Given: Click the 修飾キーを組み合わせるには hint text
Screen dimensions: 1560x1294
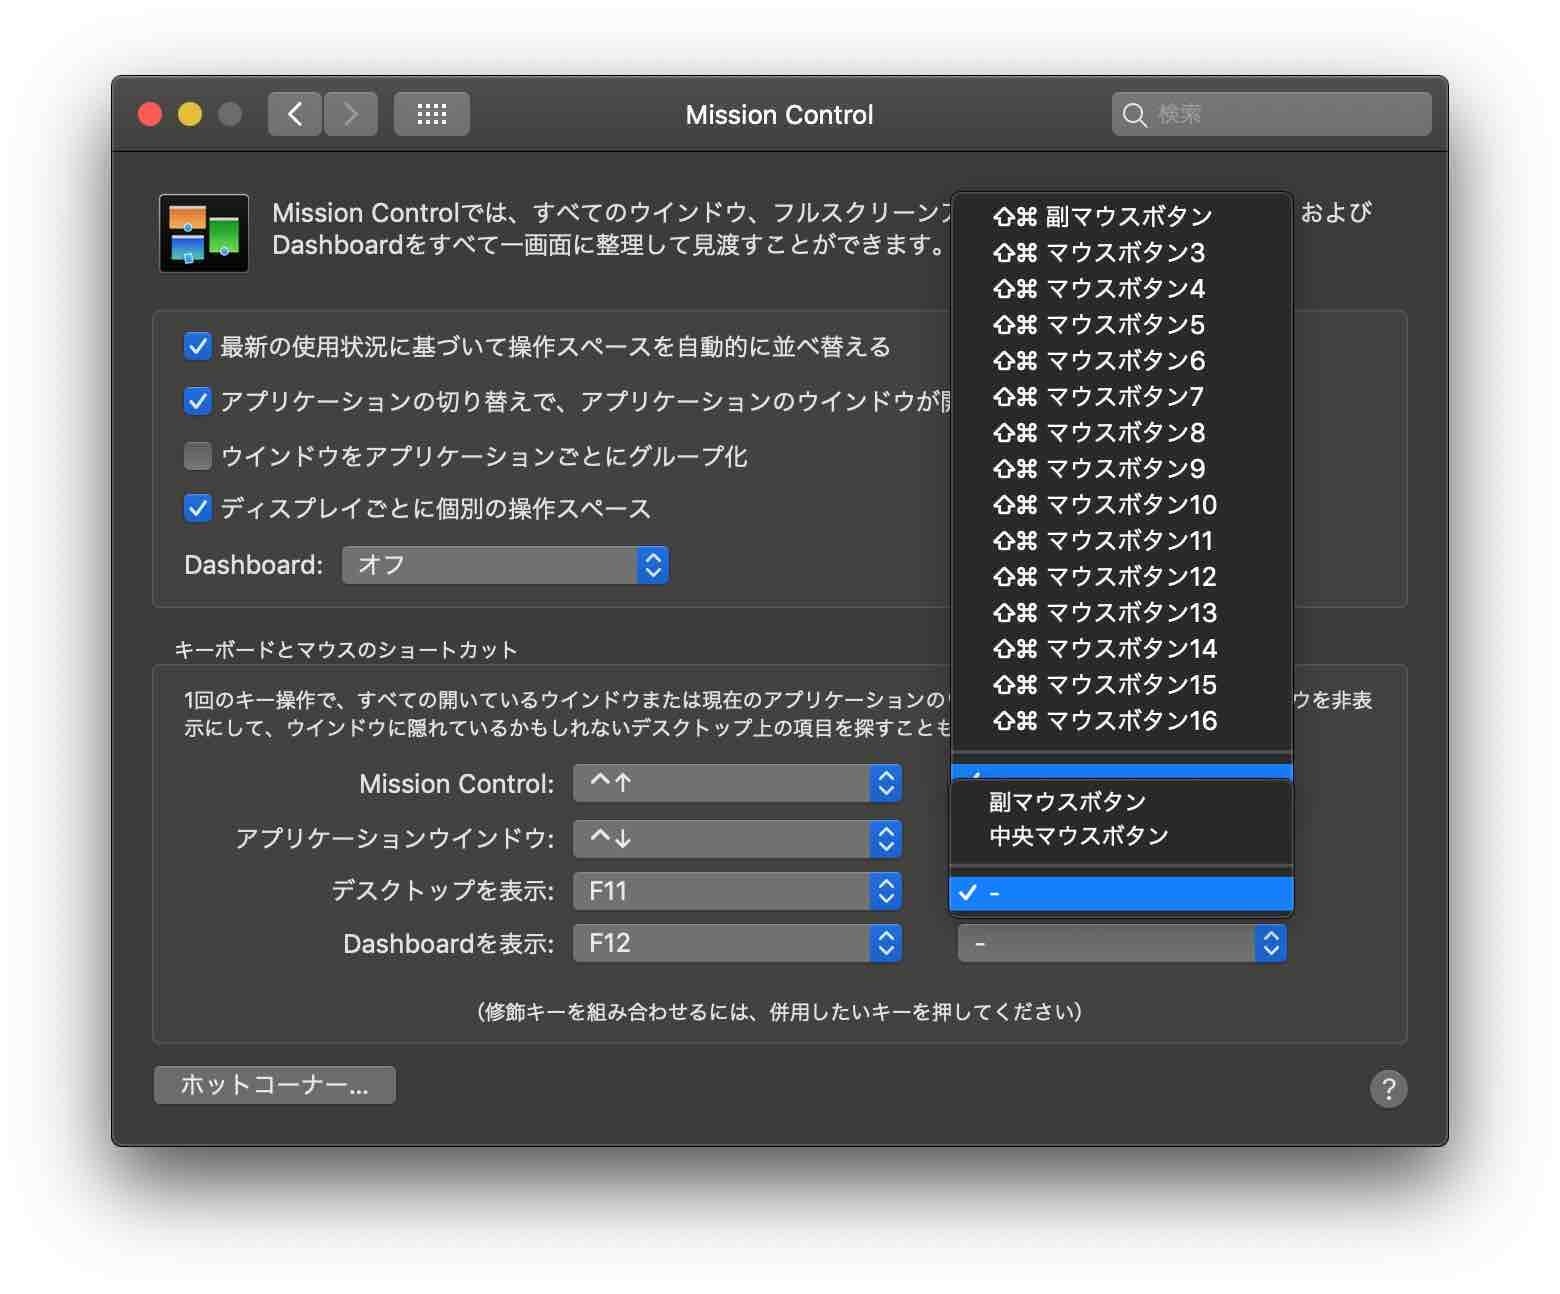Looking at the screenshot, I should coord(779,1012).
